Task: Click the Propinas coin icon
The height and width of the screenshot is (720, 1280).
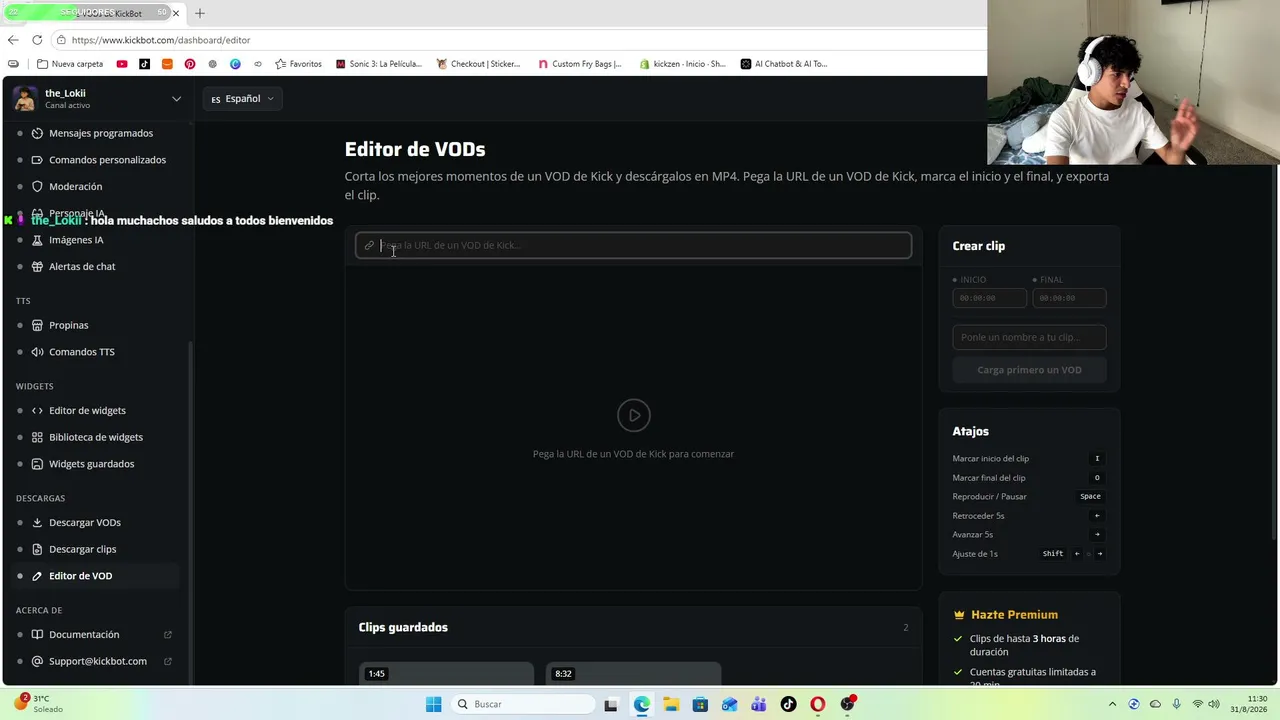Action: [37, 325]
